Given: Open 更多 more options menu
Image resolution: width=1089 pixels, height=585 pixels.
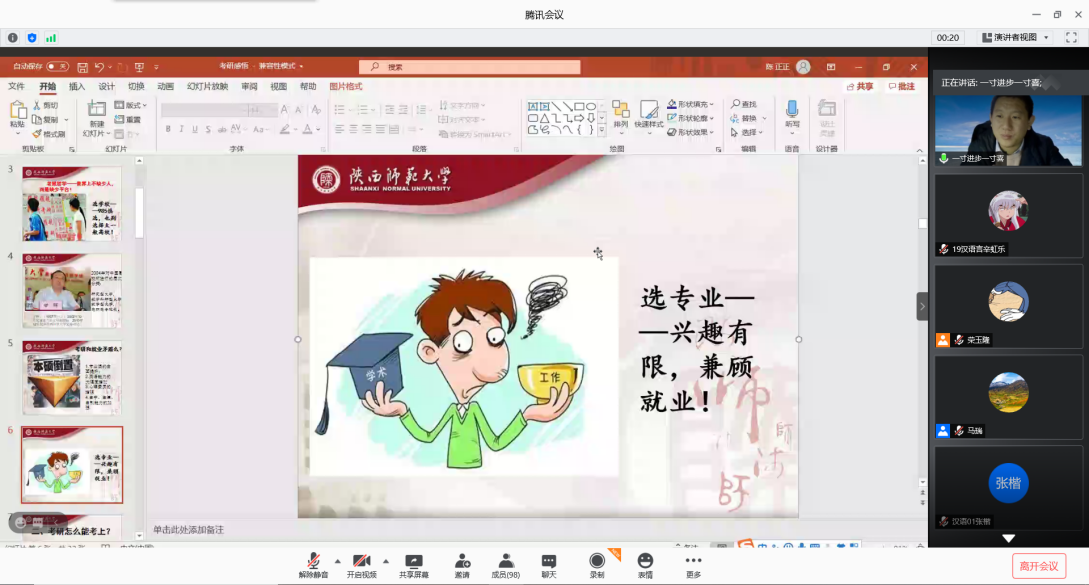Looking at the screenshot, I should 693,563.
